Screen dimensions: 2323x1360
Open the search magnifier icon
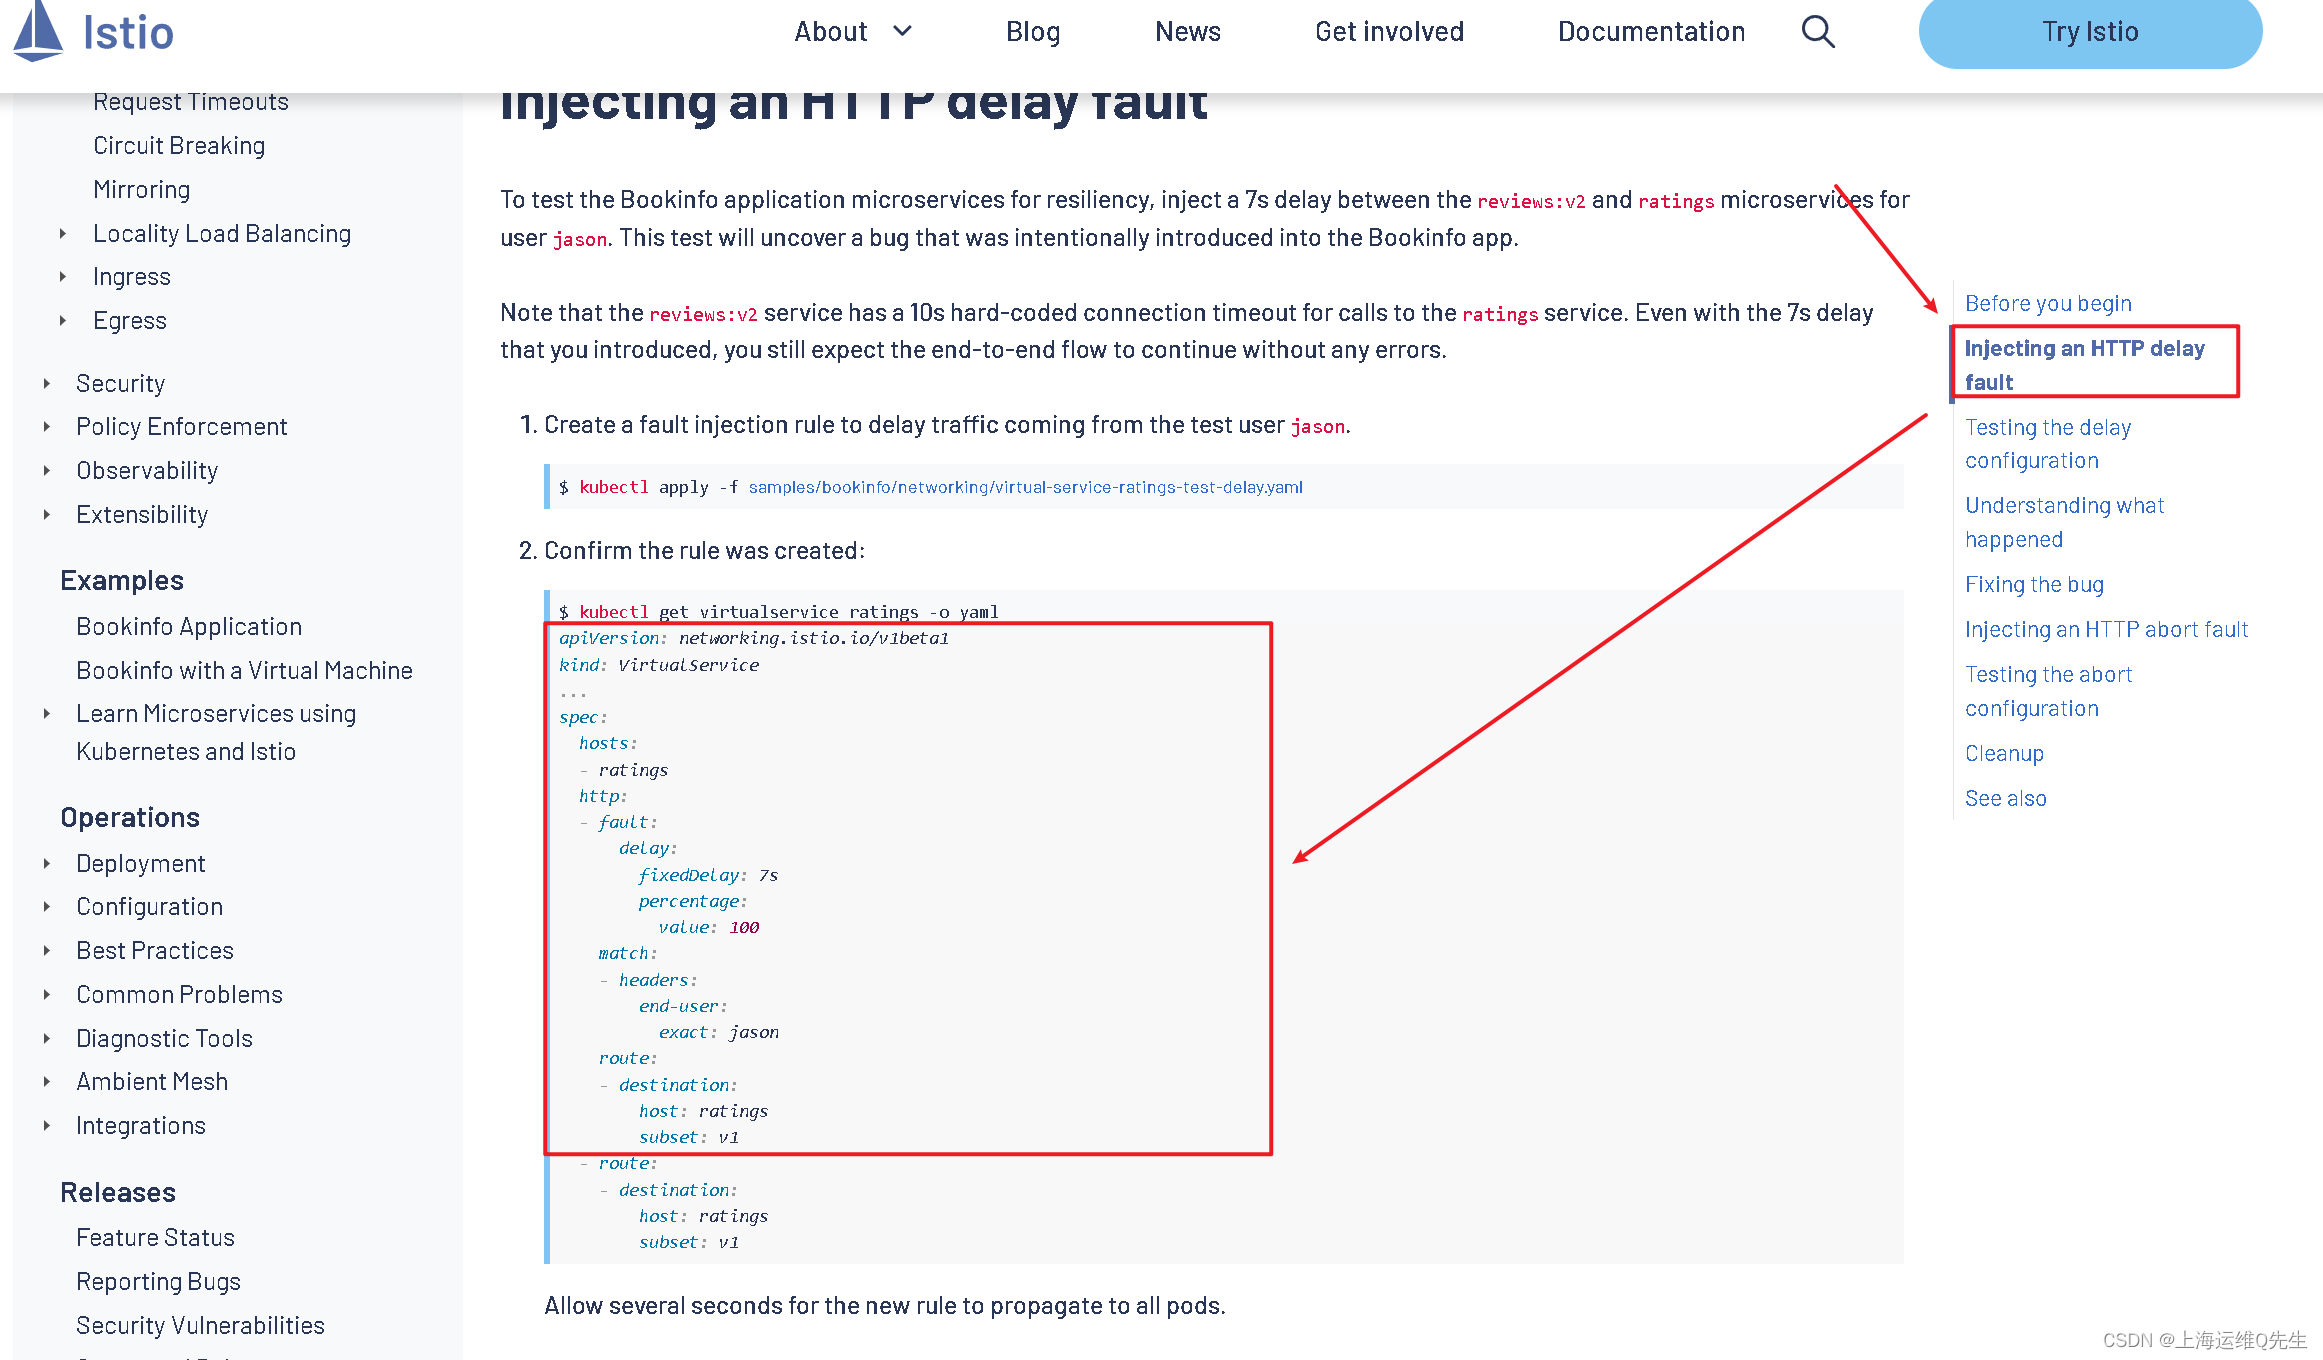(1818, 32)
